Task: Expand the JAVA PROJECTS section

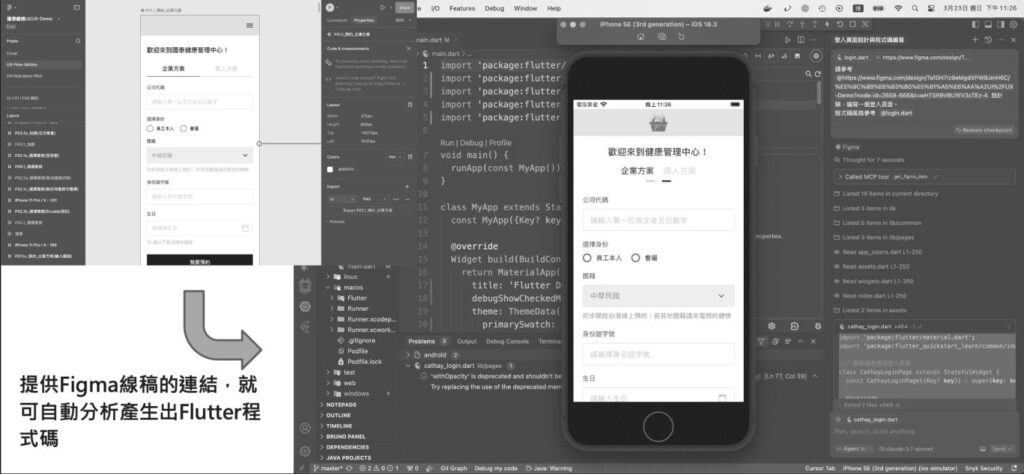Action: pos(348,458)
